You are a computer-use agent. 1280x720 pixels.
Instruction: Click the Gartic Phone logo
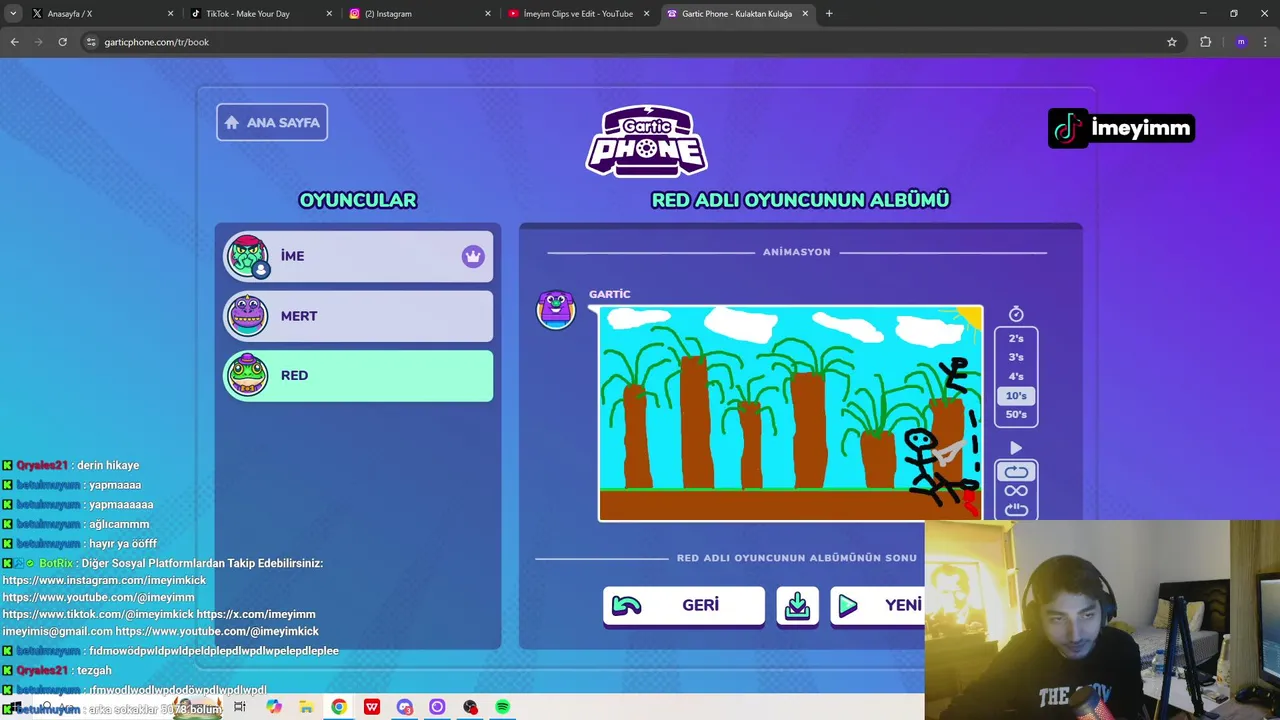(647, 141)
